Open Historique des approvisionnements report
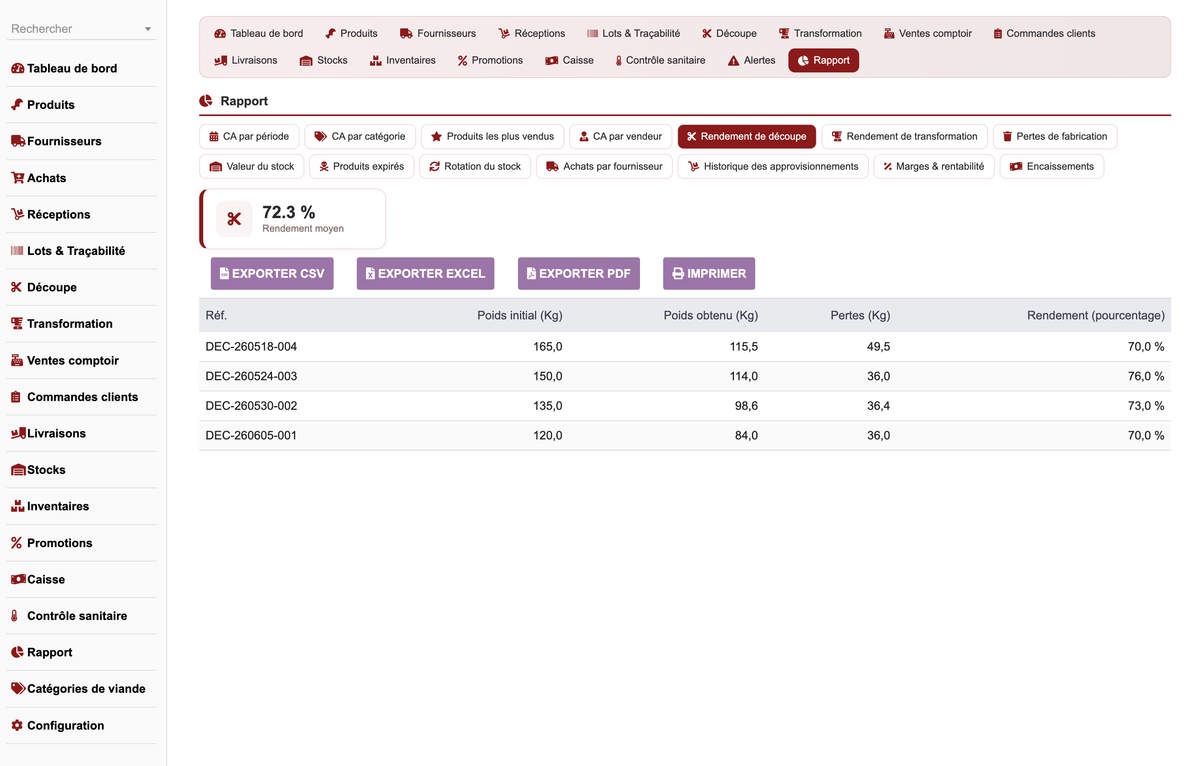 [x=773, y=166]
